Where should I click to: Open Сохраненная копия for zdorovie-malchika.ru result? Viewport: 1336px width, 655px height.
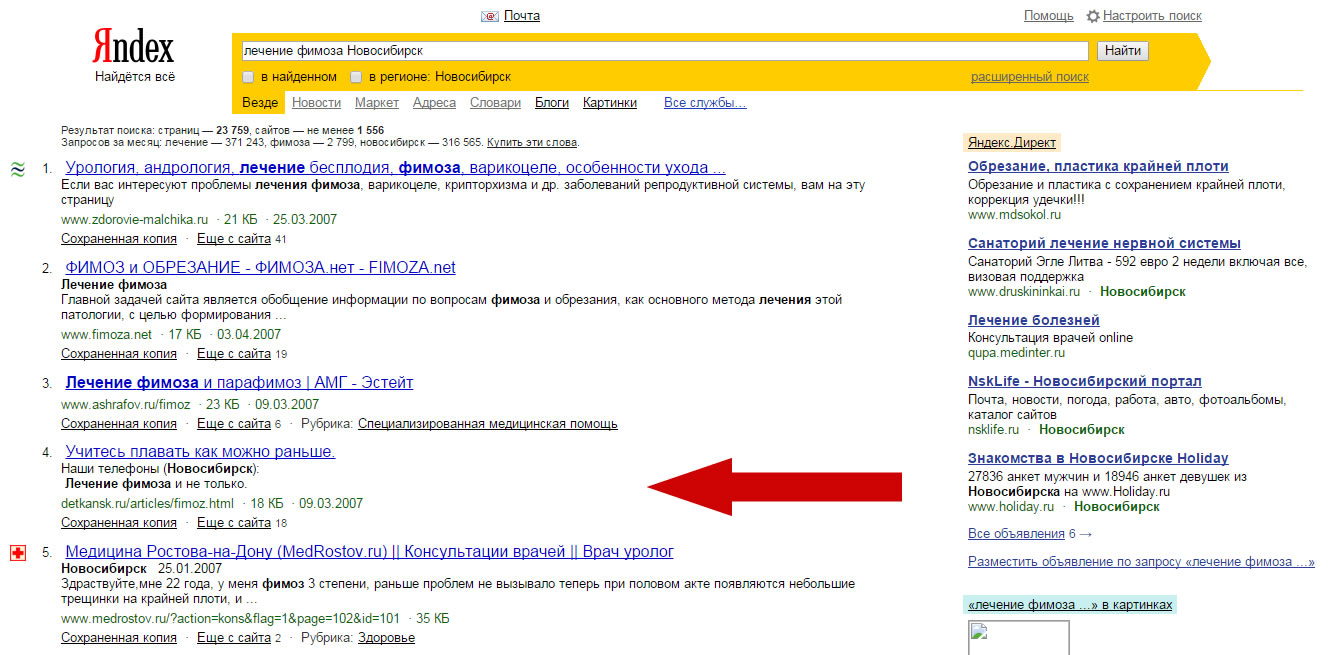pyautogui.click(x=119, y=239)
